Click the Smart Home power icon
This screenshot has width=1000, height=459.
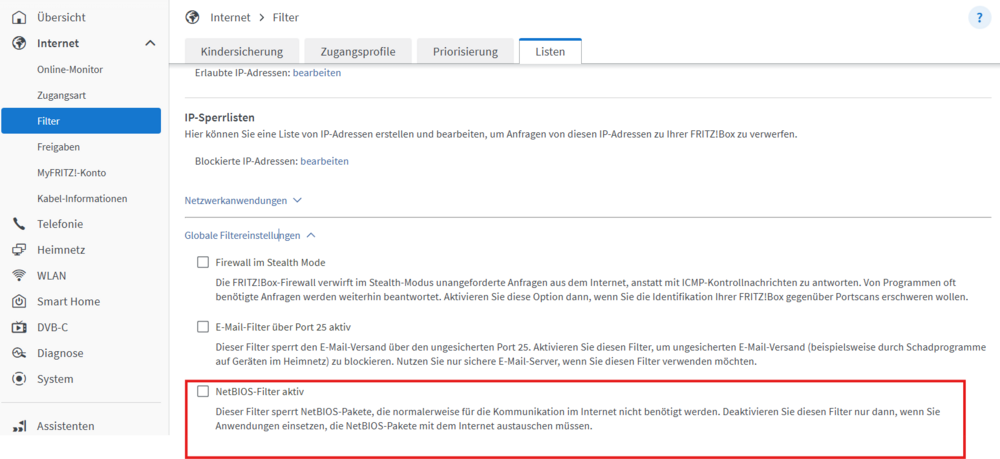(x=20, y=302)
